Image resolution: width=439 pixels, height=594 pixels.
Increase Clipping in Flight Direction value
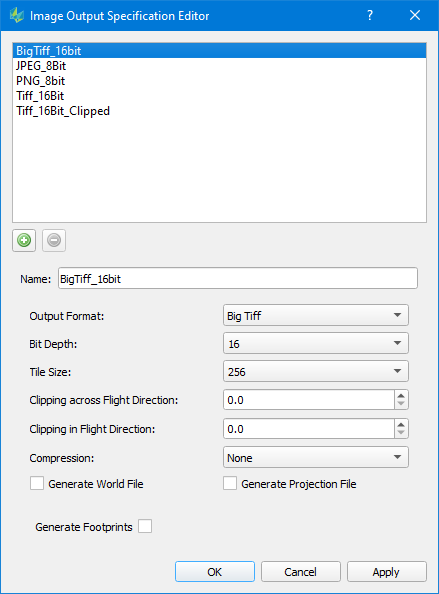tap(401, 424)
